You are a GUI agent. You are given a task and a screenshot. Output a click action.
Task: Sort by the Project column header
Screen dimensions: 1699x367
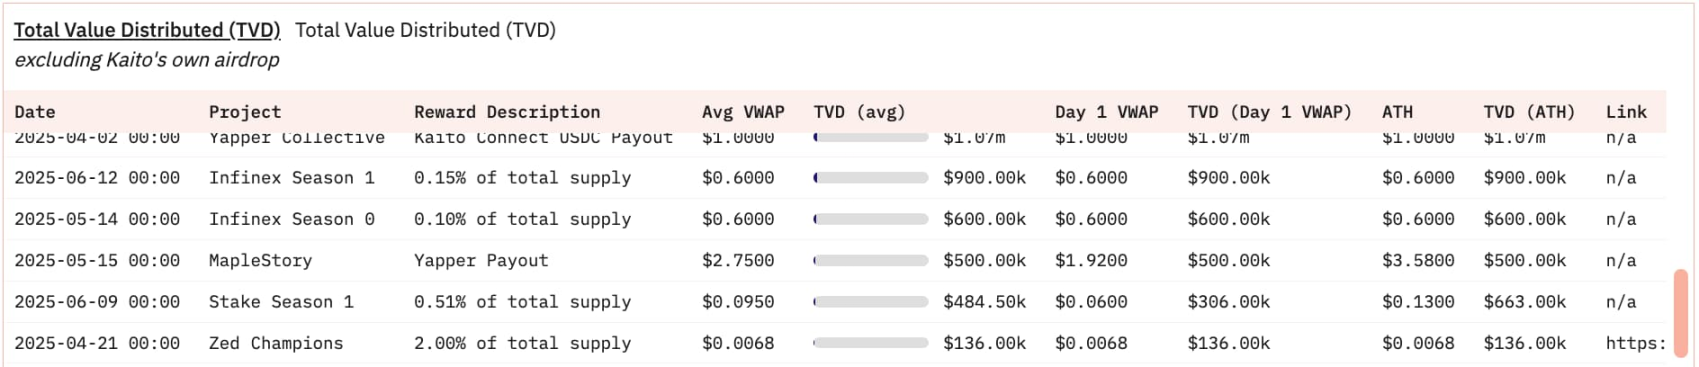pyautogui.click(x=245, y=112)
